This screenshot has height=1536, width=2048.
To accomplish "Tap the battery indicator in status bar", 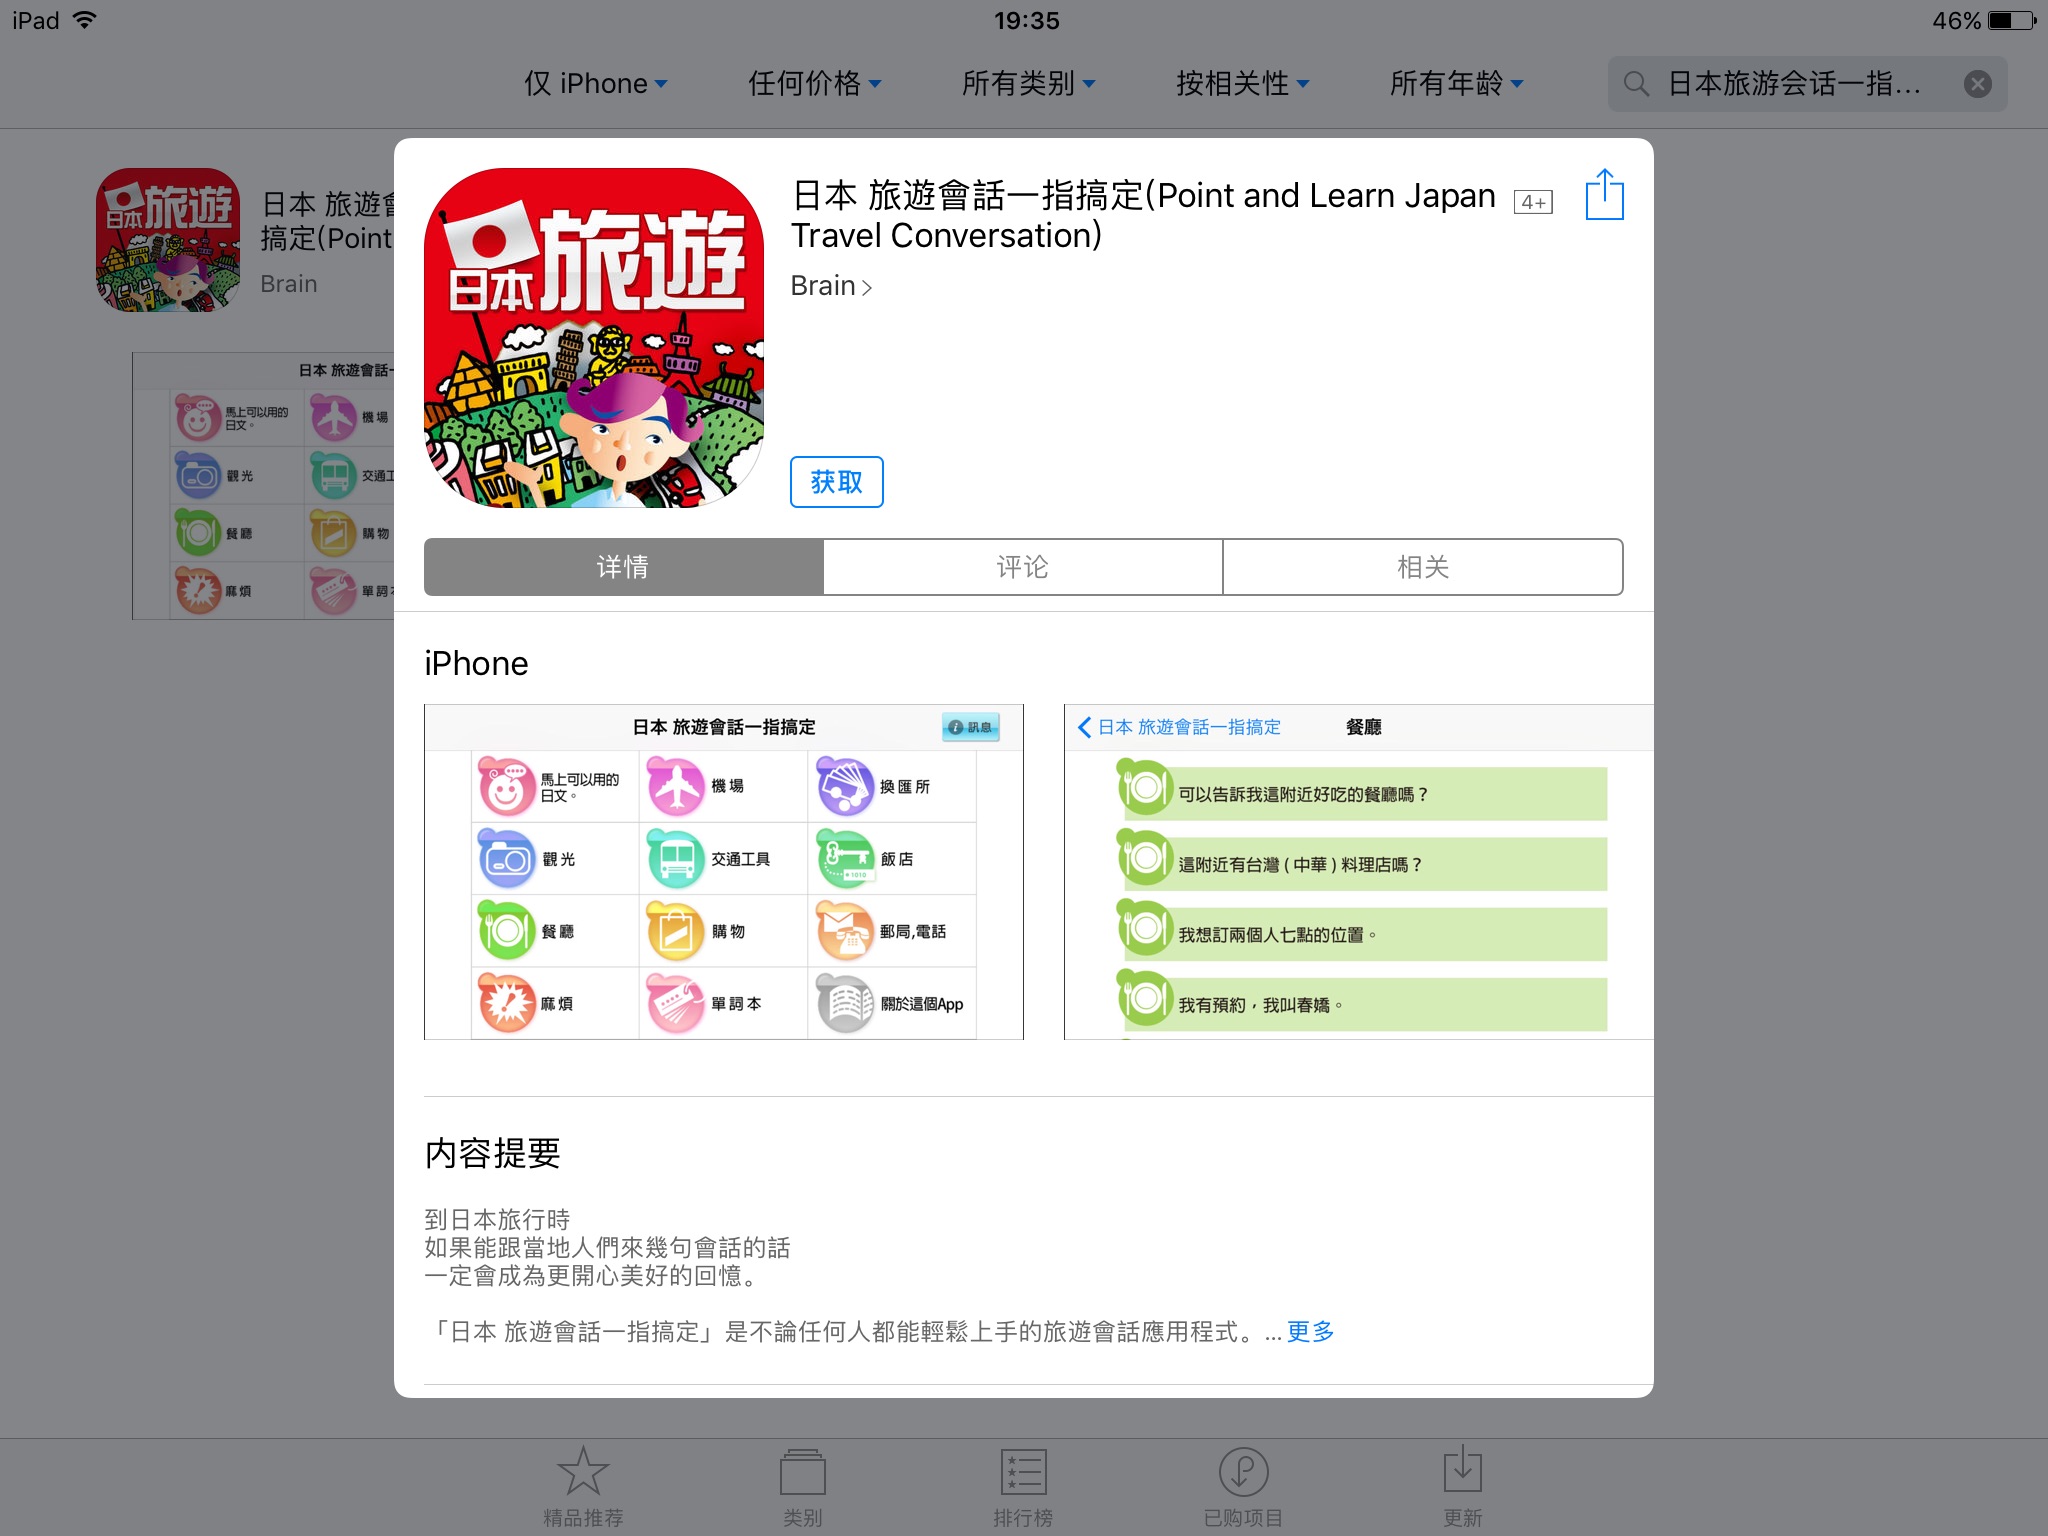I will 2012,20.
